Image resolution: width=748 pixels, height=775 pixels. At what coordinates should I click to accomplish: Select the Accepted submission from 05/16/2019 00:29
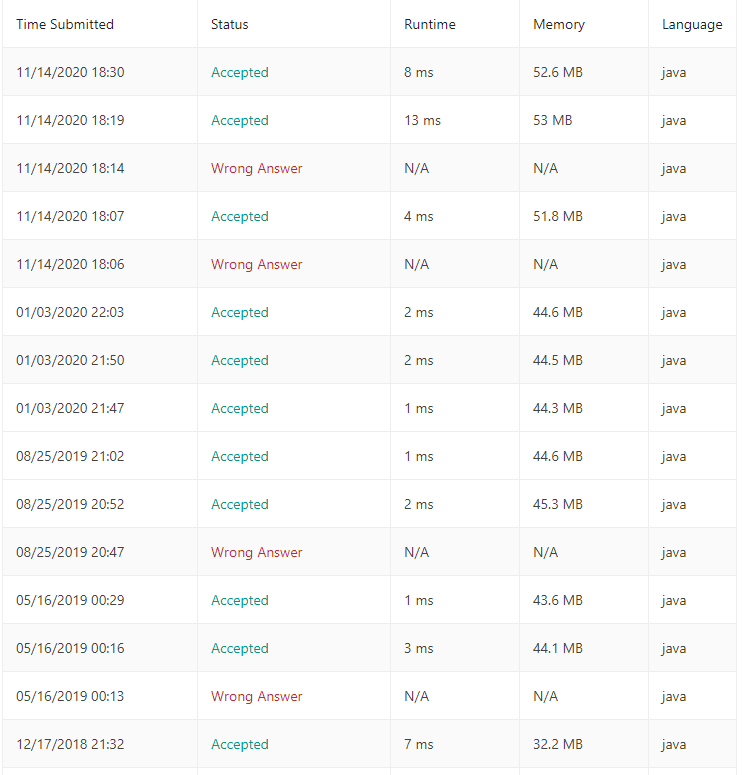pos(240,600)
